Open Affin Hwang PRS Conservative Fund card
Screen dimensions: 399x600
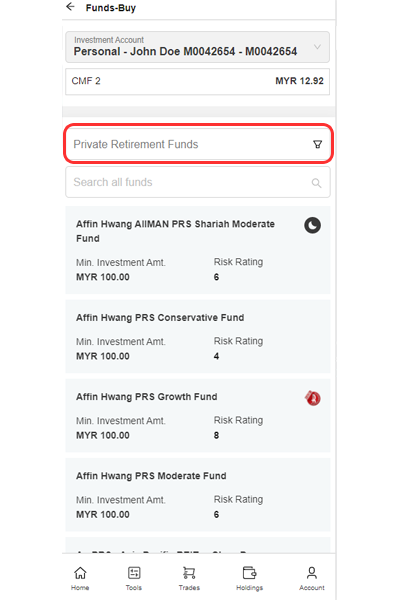(198, 336)
